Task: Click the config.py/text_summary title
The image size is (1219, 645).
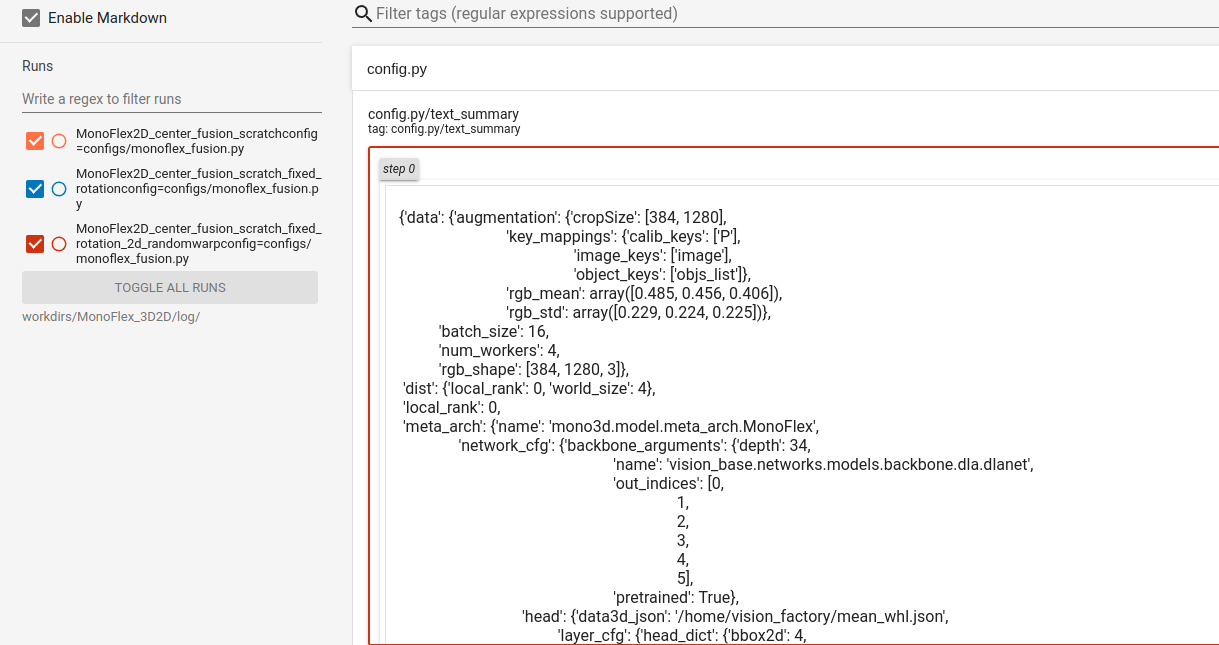Action: [x=443, y=114]
